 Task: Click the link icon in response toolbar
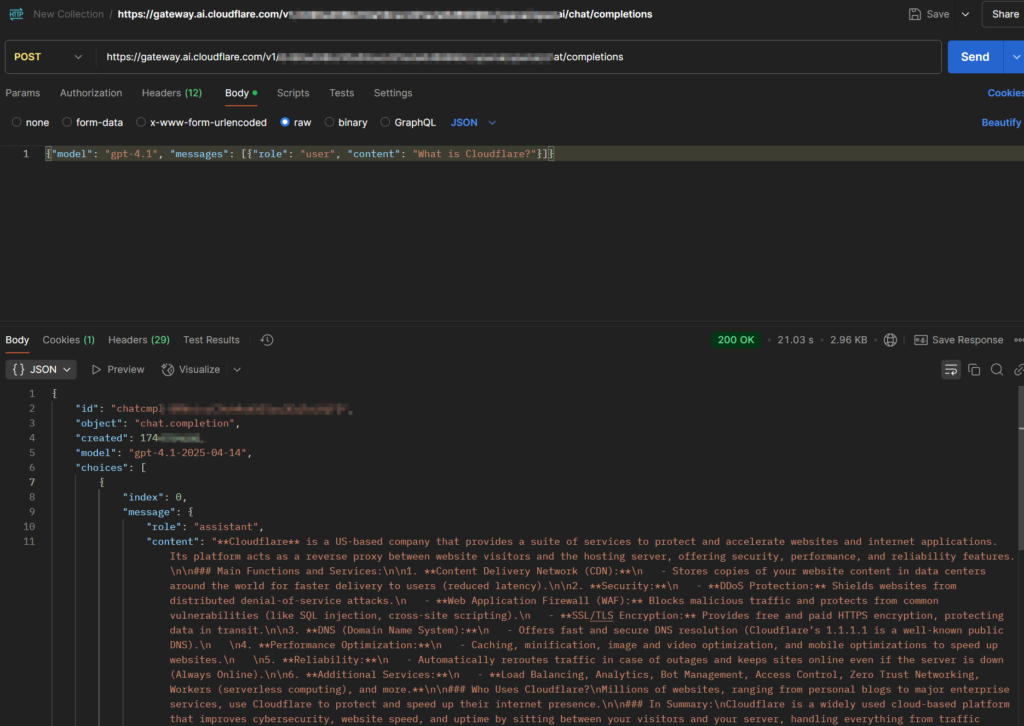[1020, 369]
